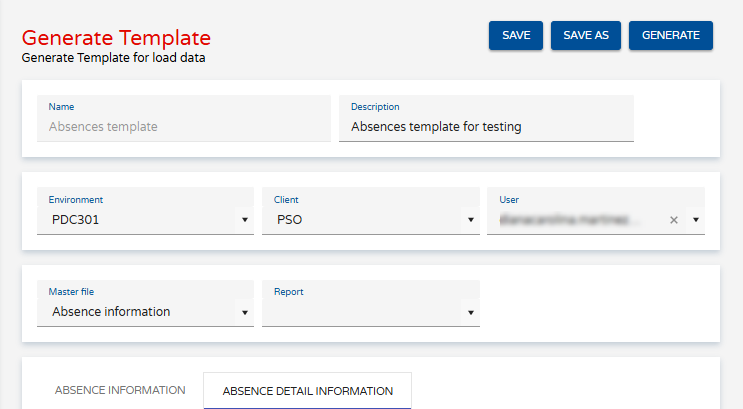Expand the Report dropdown arrow
Viewport: 743px width, 409px height.
(471, 313)
